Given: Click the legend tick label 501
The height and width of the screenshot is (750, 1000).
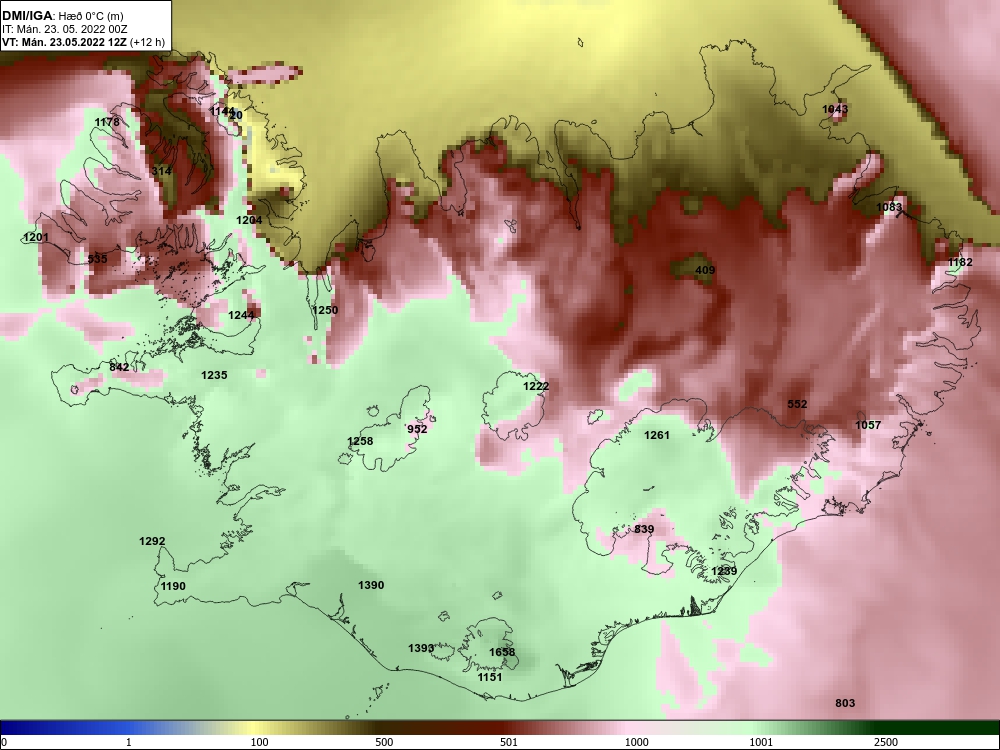Looking at the screenshot, I should [x=508, y=742].
